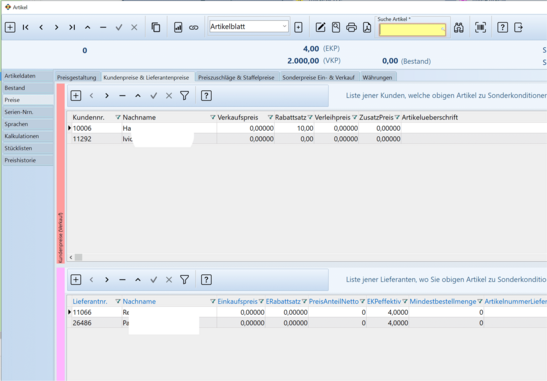The image size is (547, 381).
Task: Click Rabattsatz value 10,00
Action: click(305, 128)
